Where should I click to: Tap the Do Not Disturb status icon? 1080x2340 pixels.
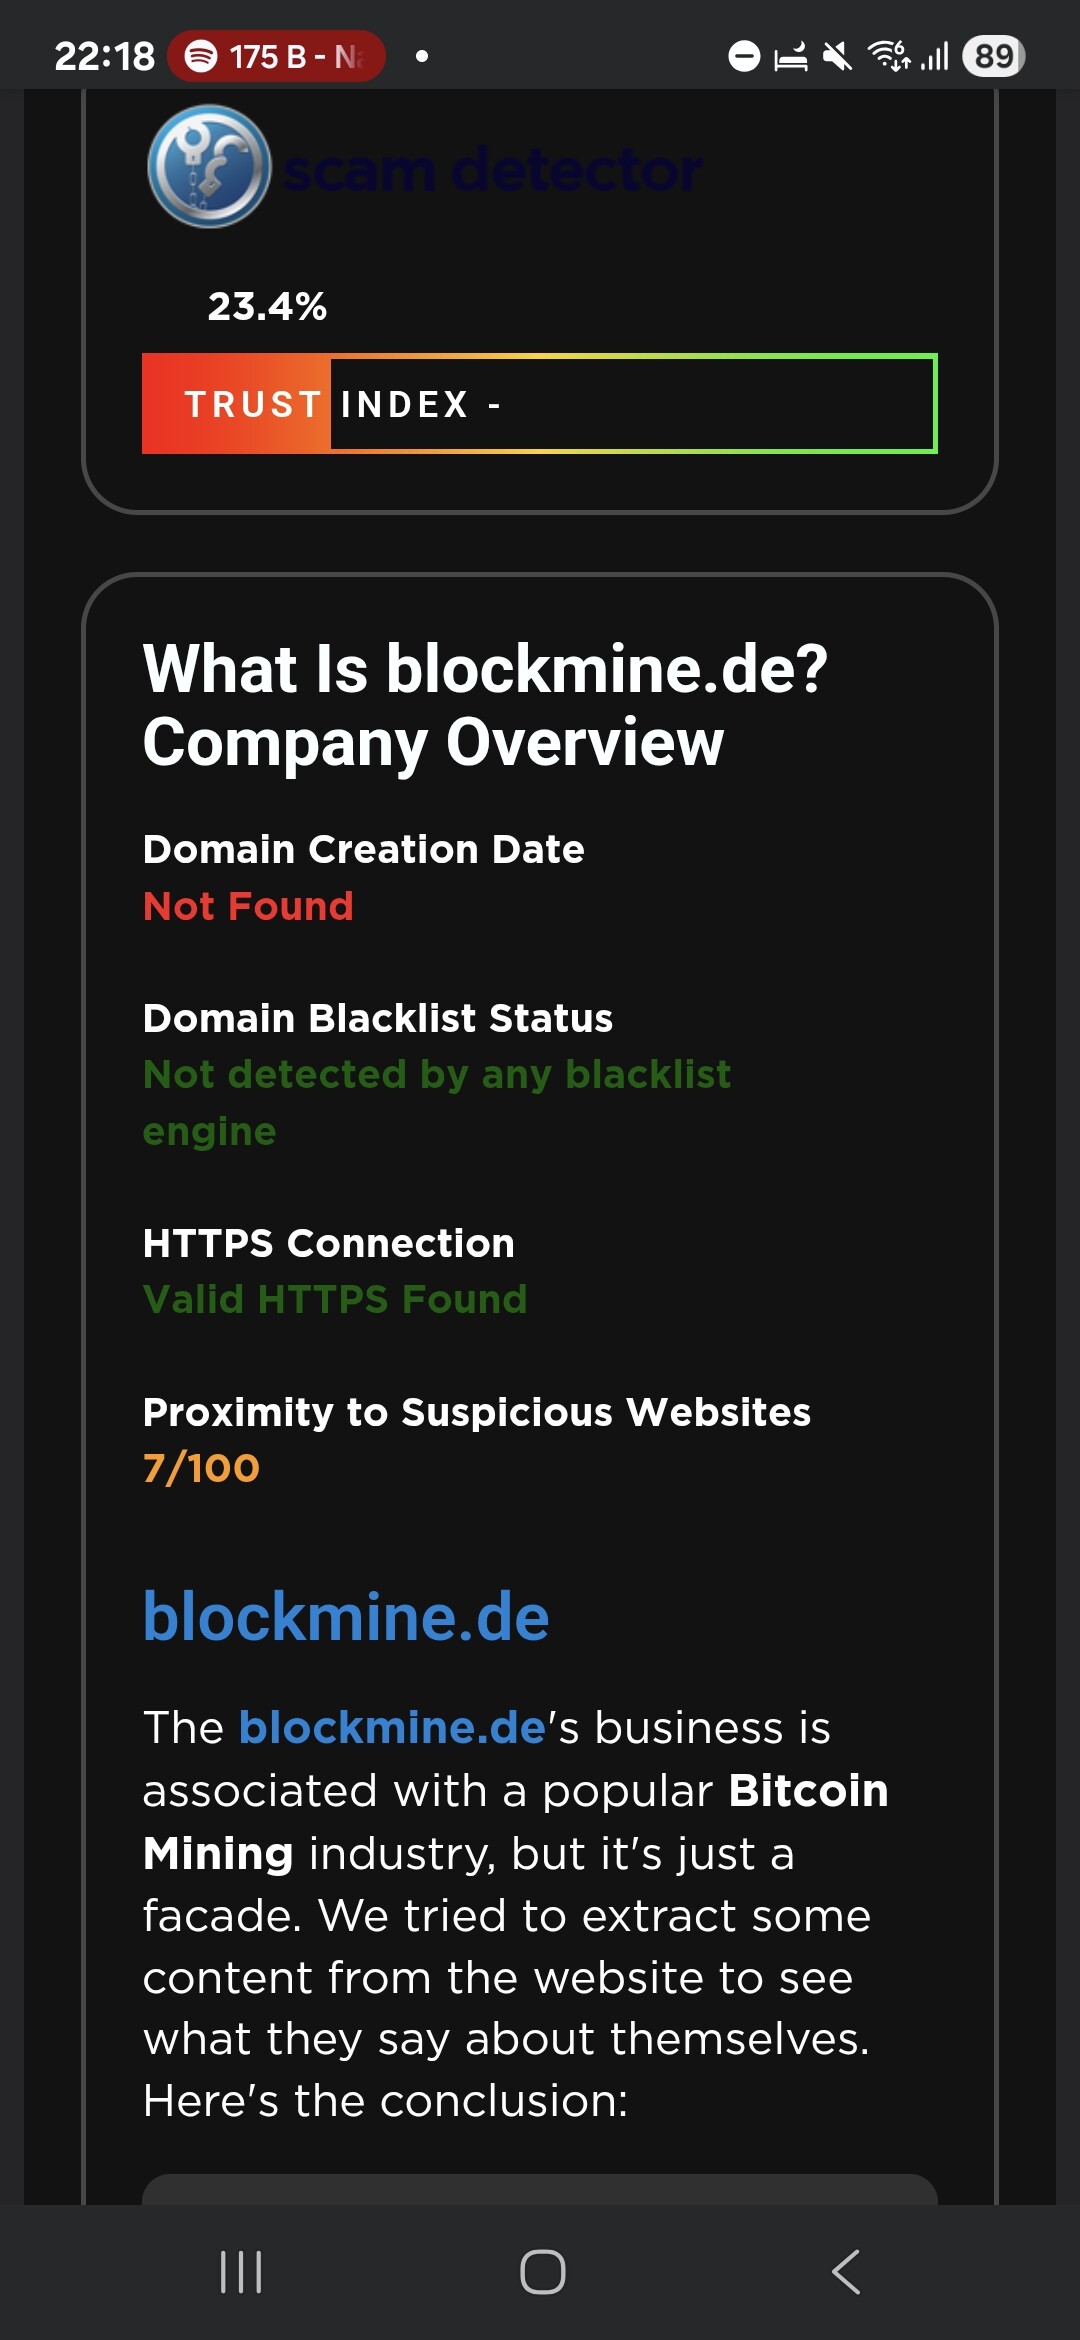tap(744, 56)
